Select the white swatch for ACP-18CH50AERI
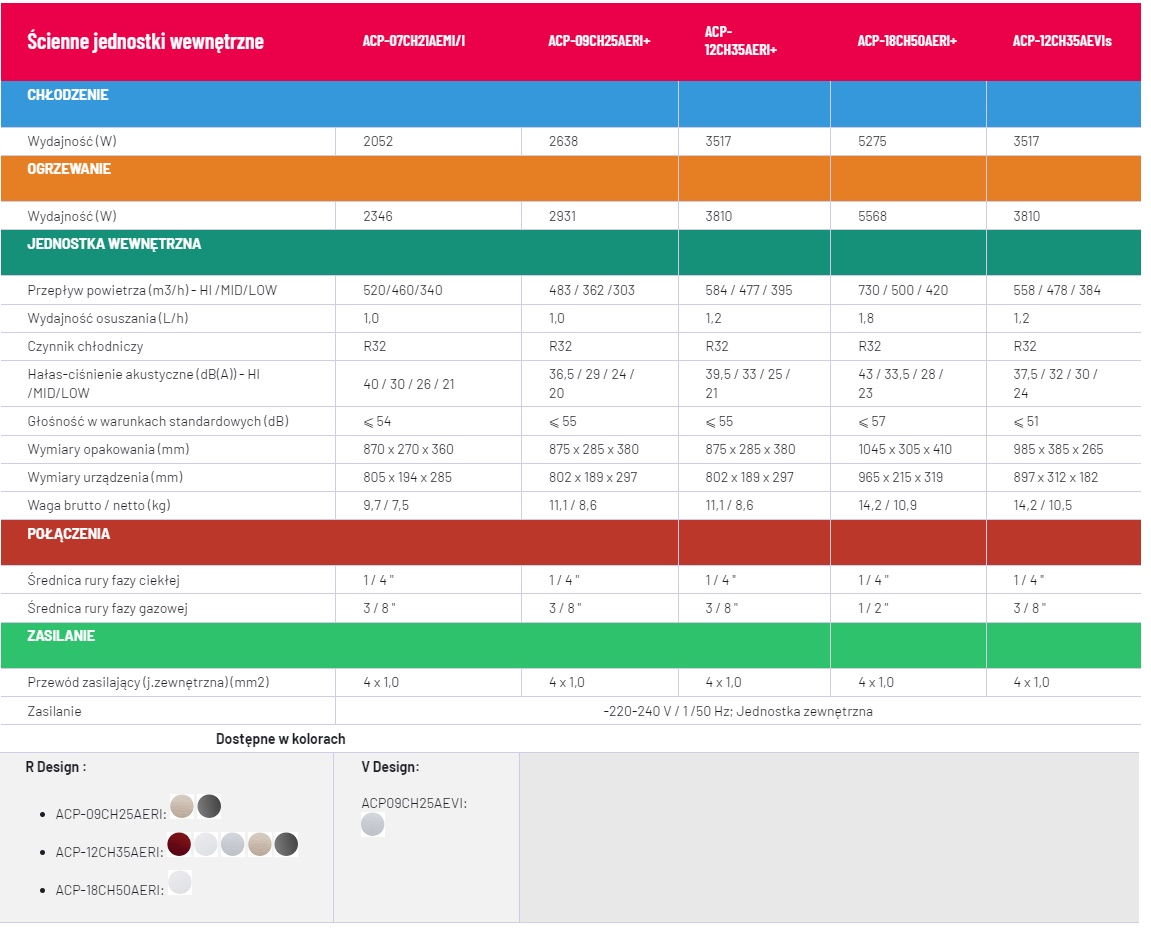This screenshot has width=1151, height=928. [180, 882]
